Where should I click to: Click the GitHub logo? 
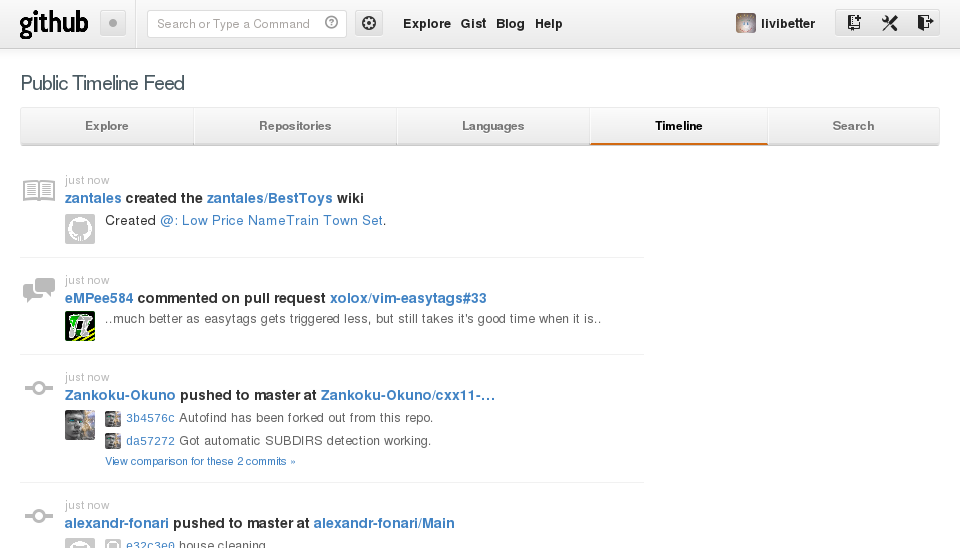[x=54, y=24]
